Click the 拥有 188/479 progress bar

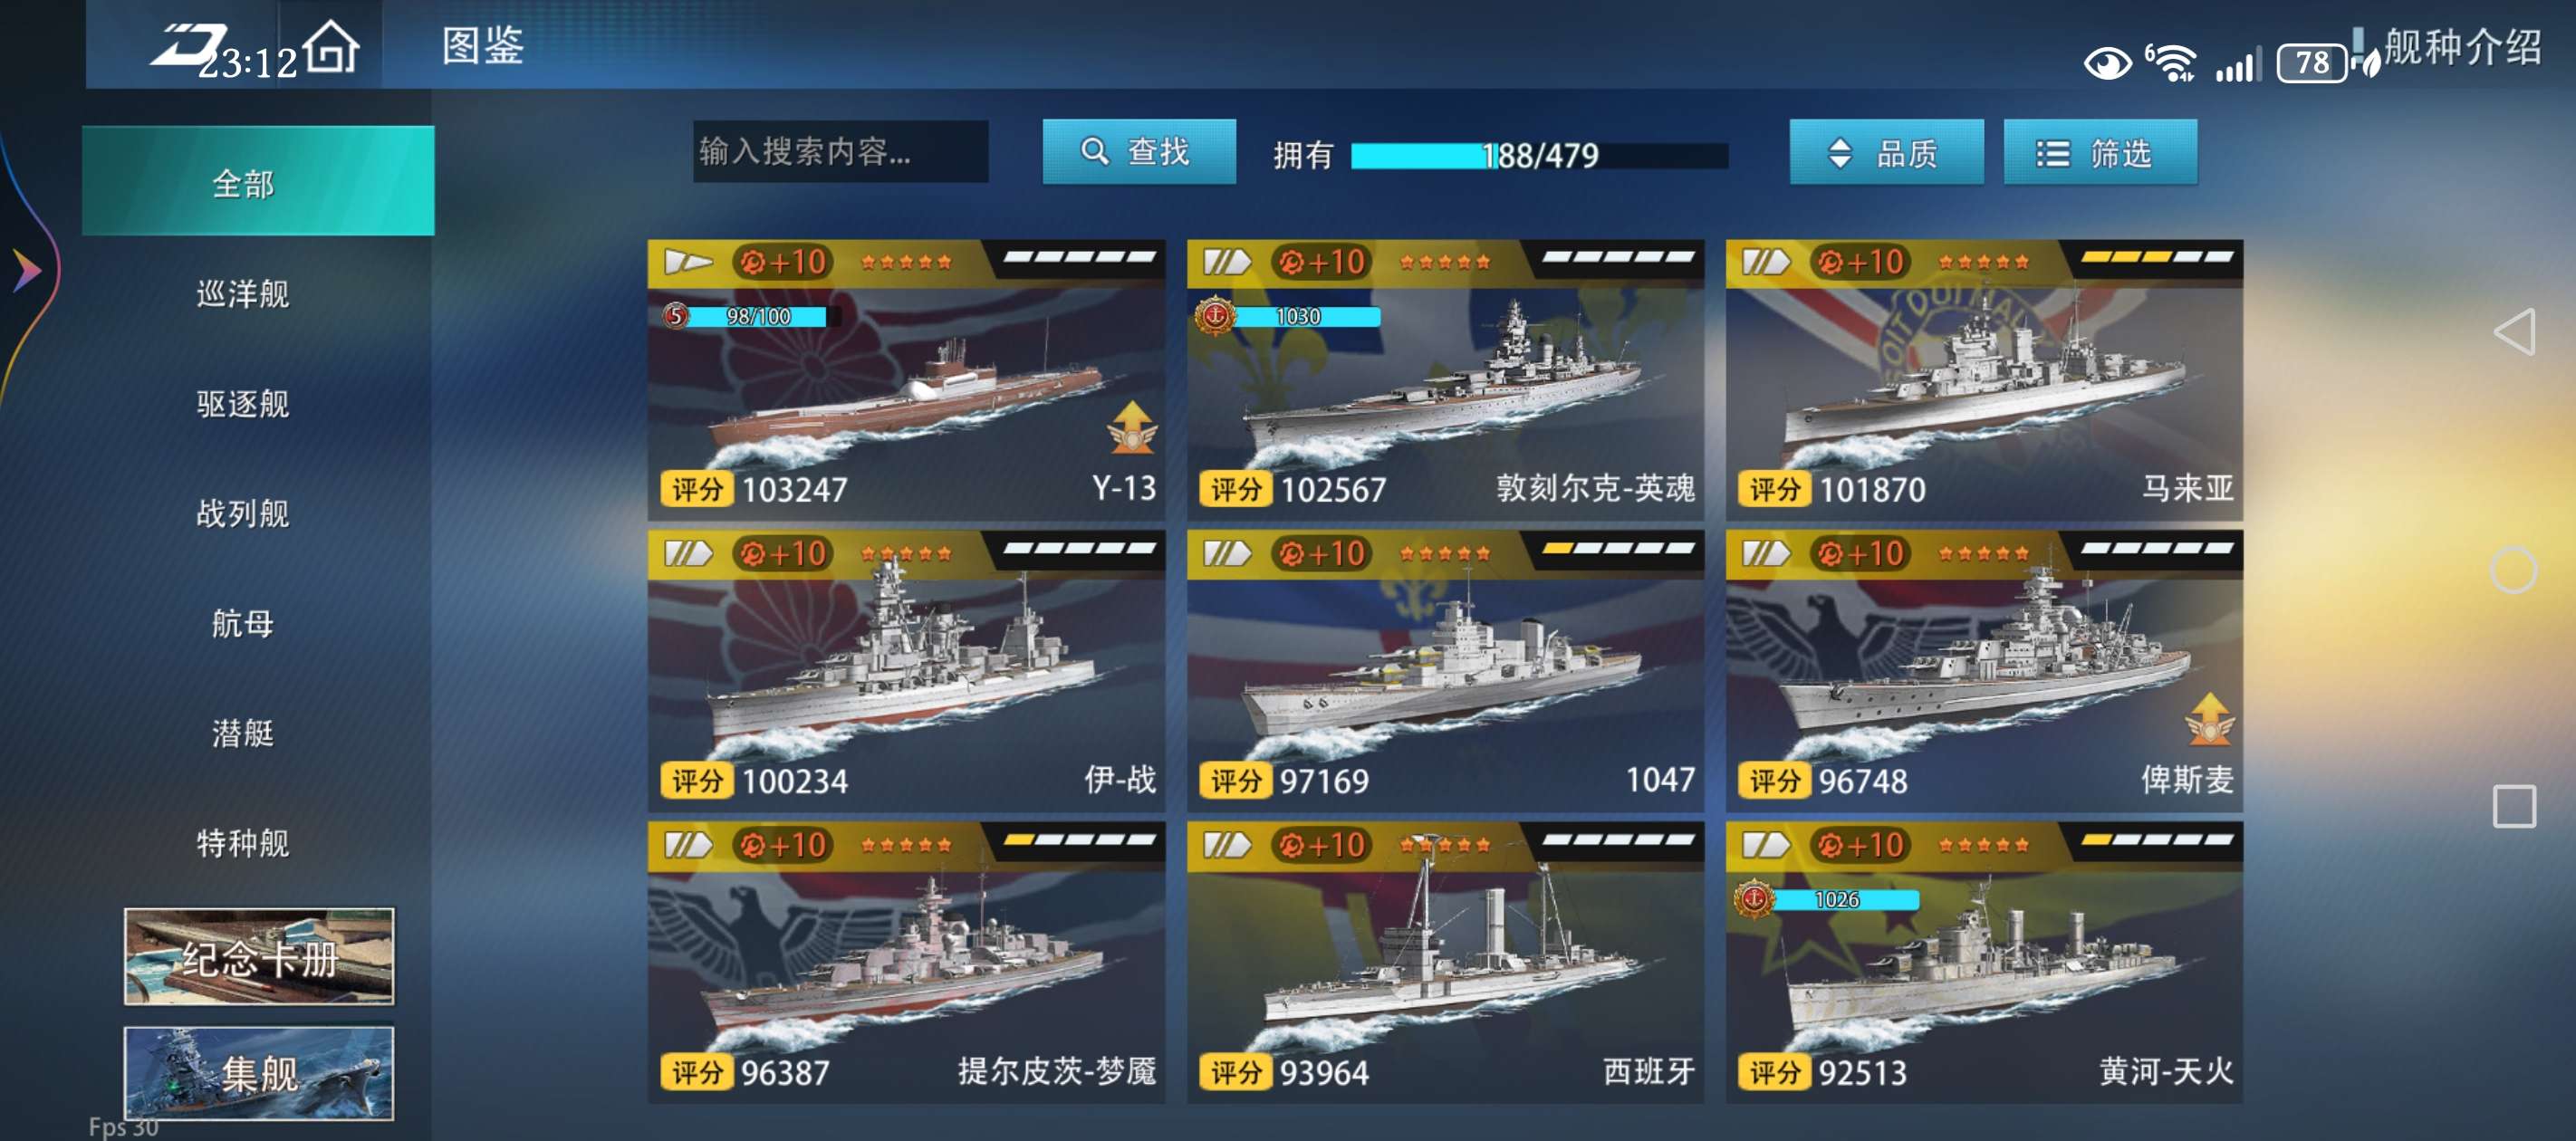[x=1539, y=156]
